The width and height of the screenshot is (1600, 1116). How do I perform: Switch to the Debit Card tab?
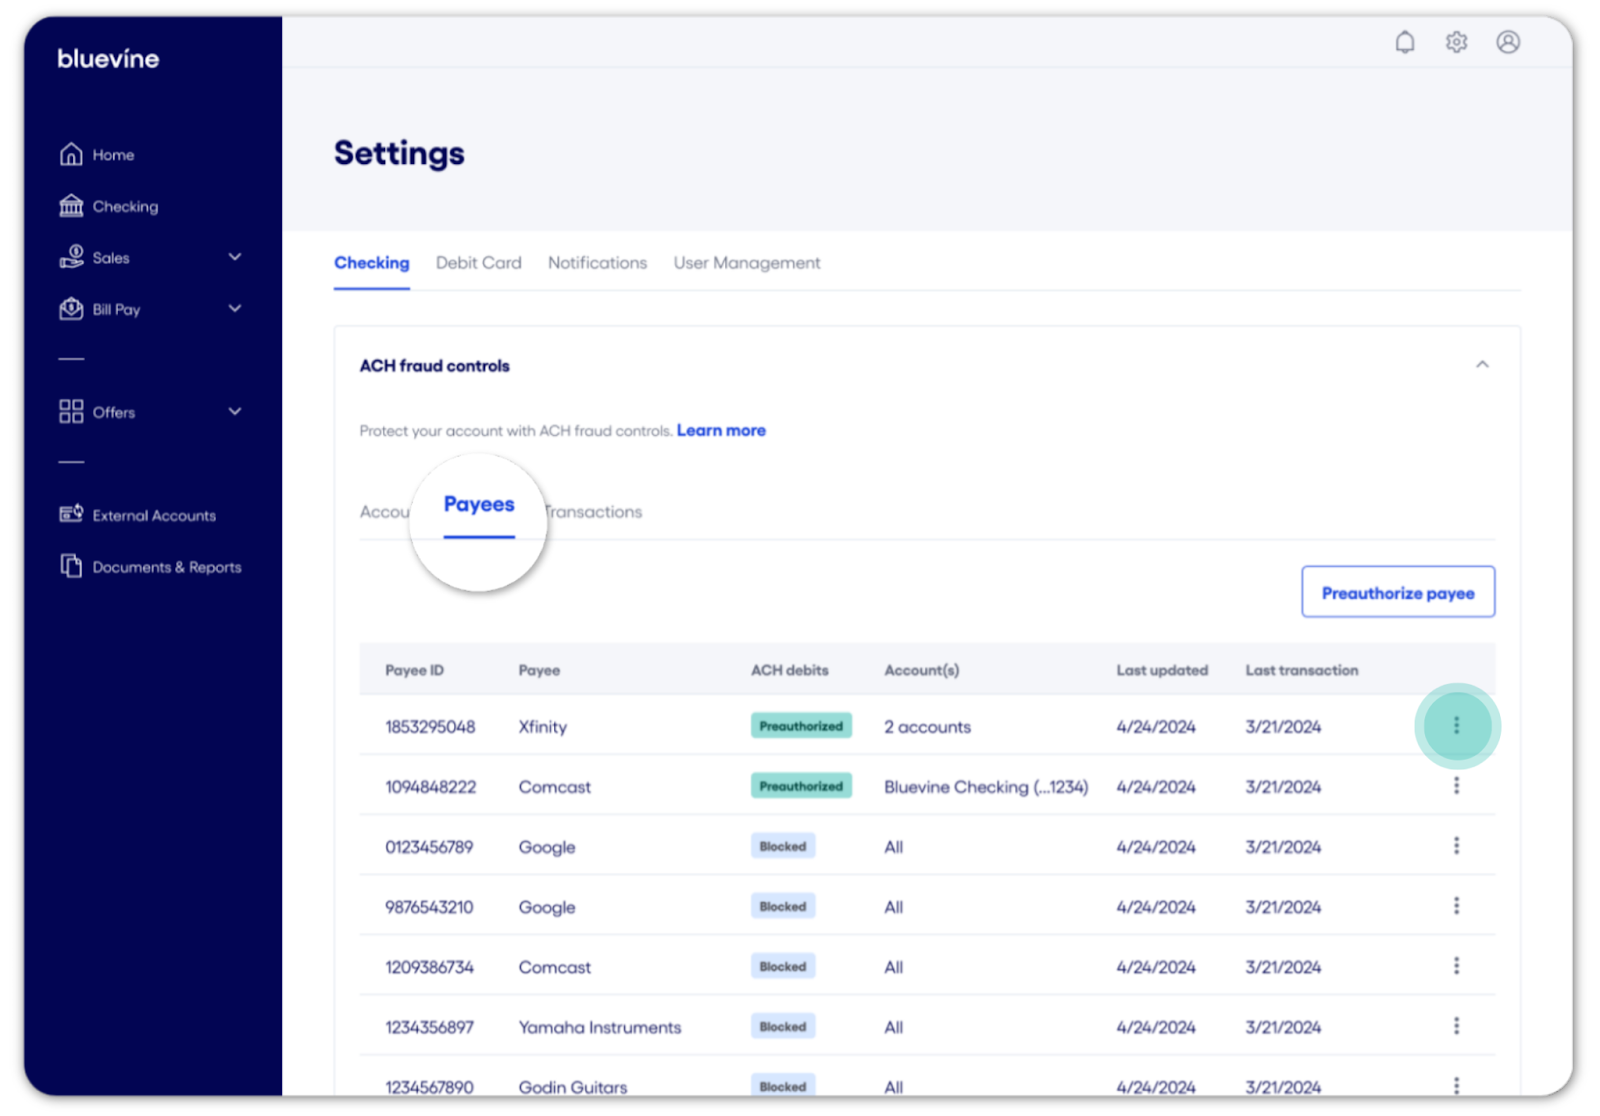coord(478,263)
